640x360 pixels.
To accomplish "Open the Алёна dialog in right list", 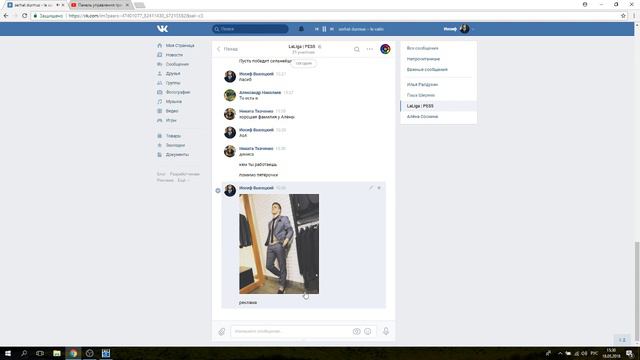I will coord(422,117).
